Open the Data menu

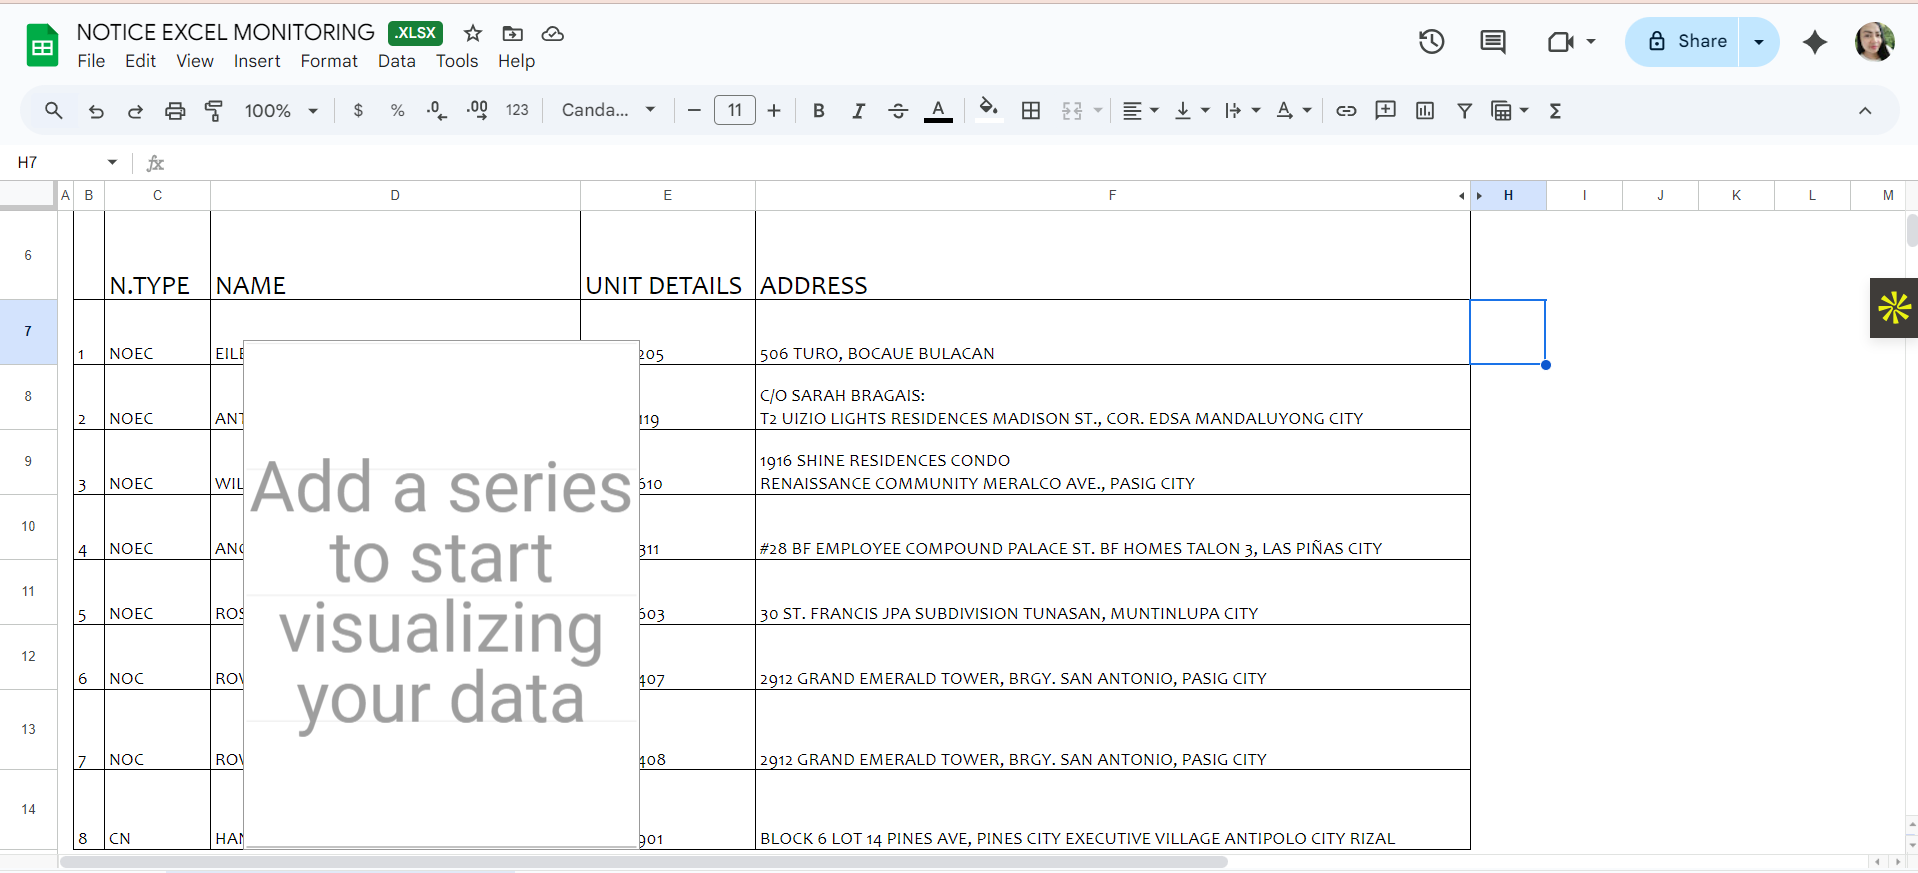[x=396, y=61]
